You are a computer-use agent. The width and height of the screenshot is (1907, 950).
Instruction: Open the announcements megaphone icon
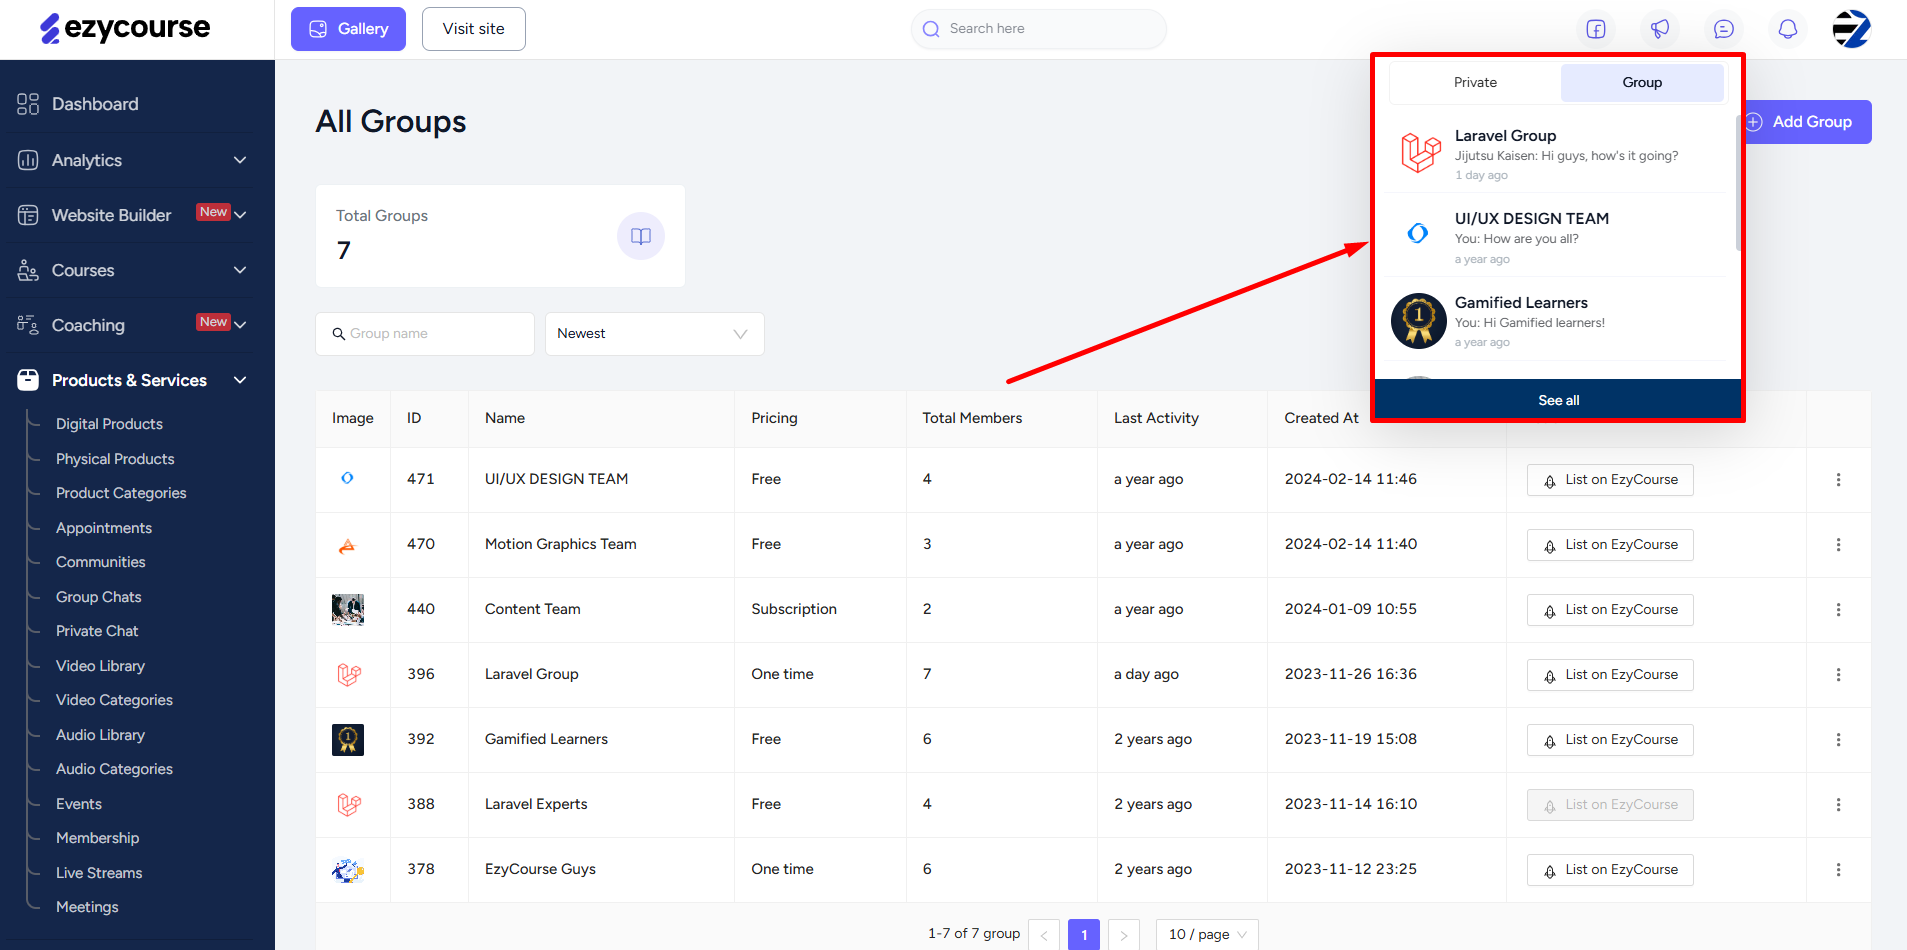[1660, 29]
